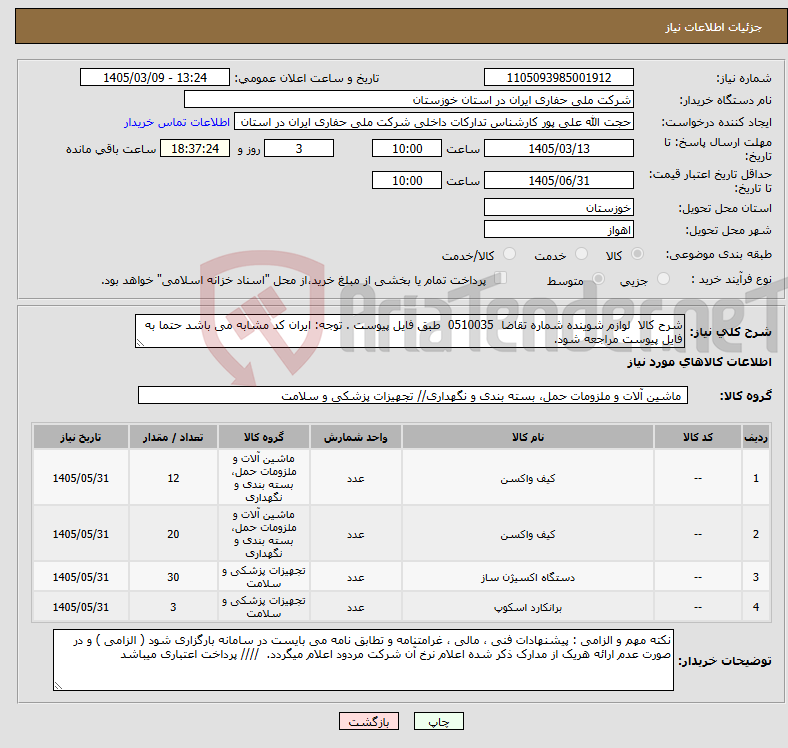Click the گروه کالا column header
The height and width of the screenshot is (748, 788).
[x=264, y=437]
